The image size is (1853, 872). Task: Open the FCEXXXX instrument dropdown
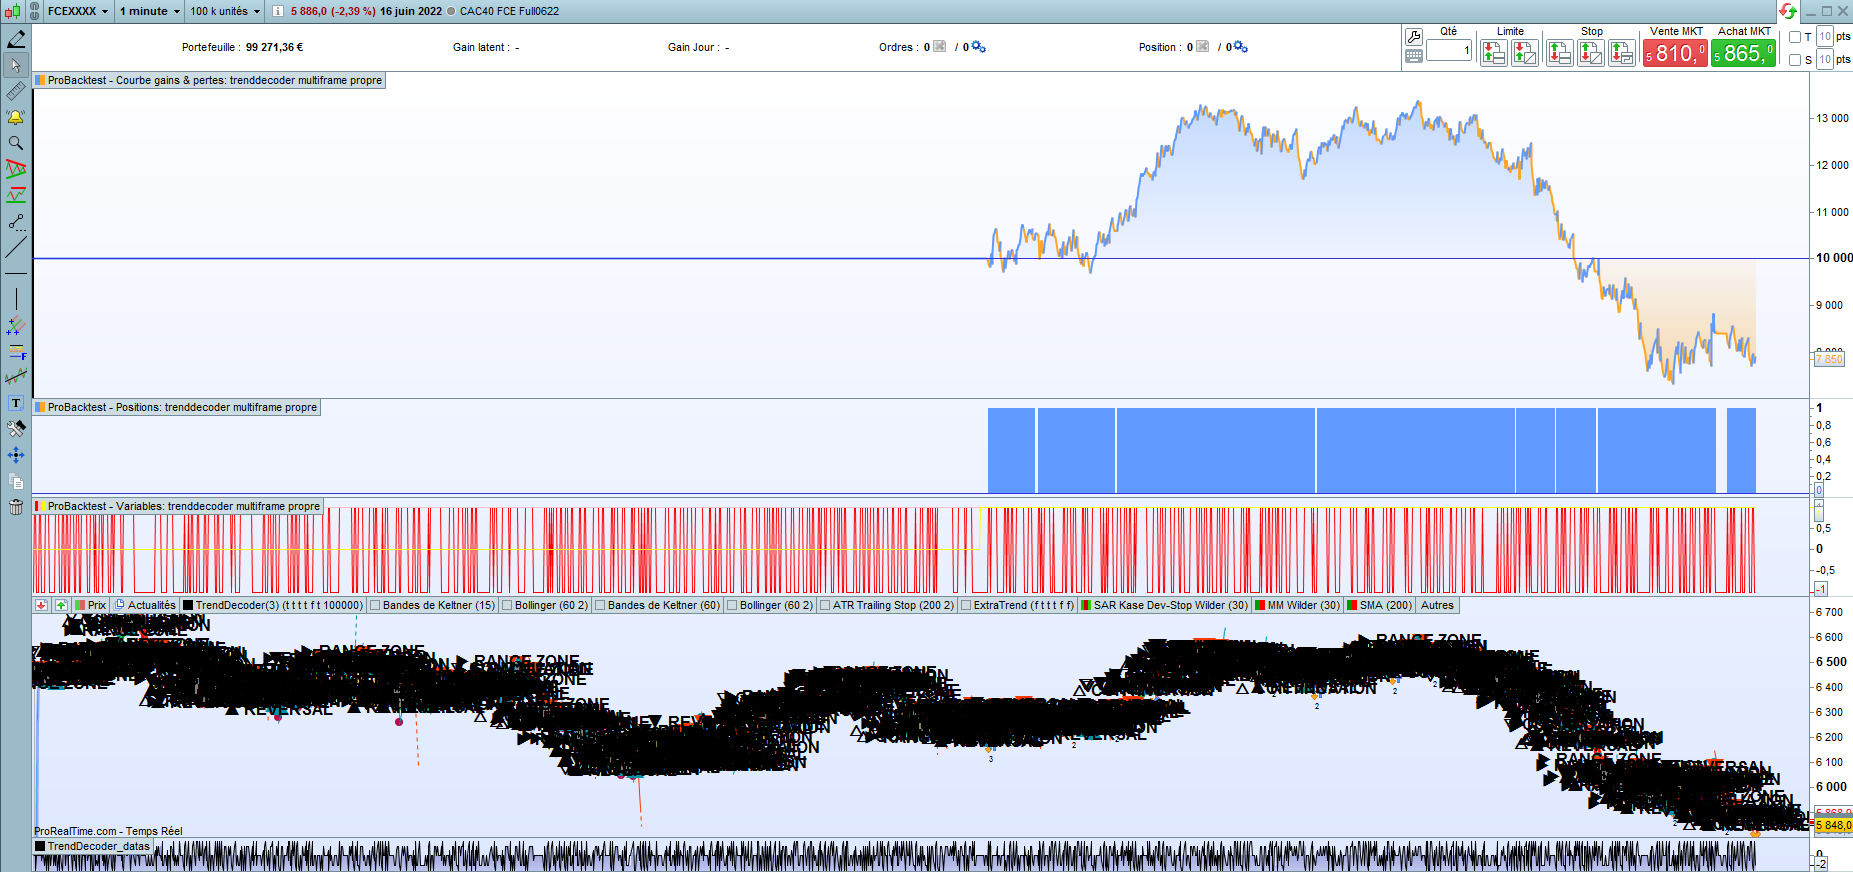[x=78, y=11]
